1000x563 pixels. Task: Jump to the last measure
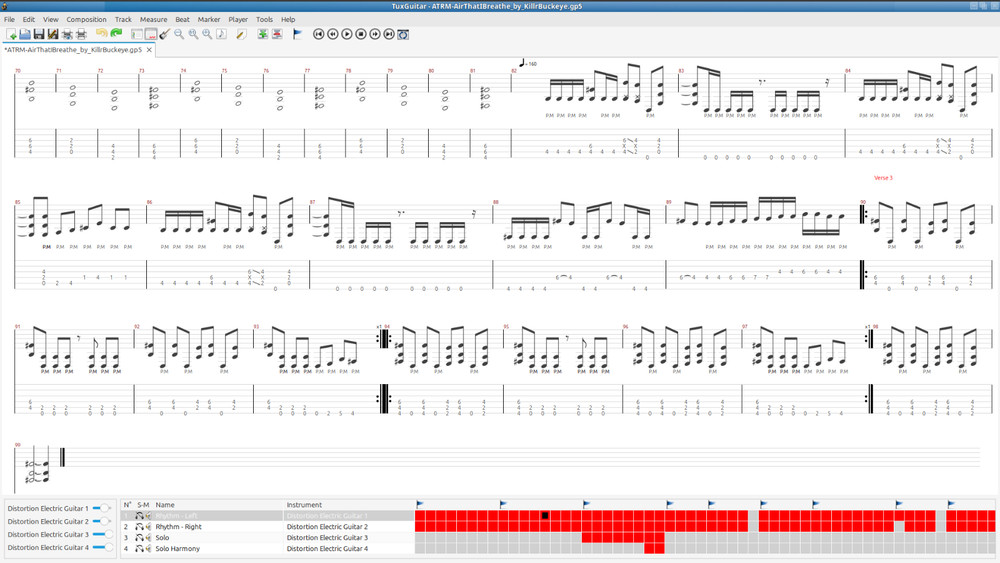point(389,34)
